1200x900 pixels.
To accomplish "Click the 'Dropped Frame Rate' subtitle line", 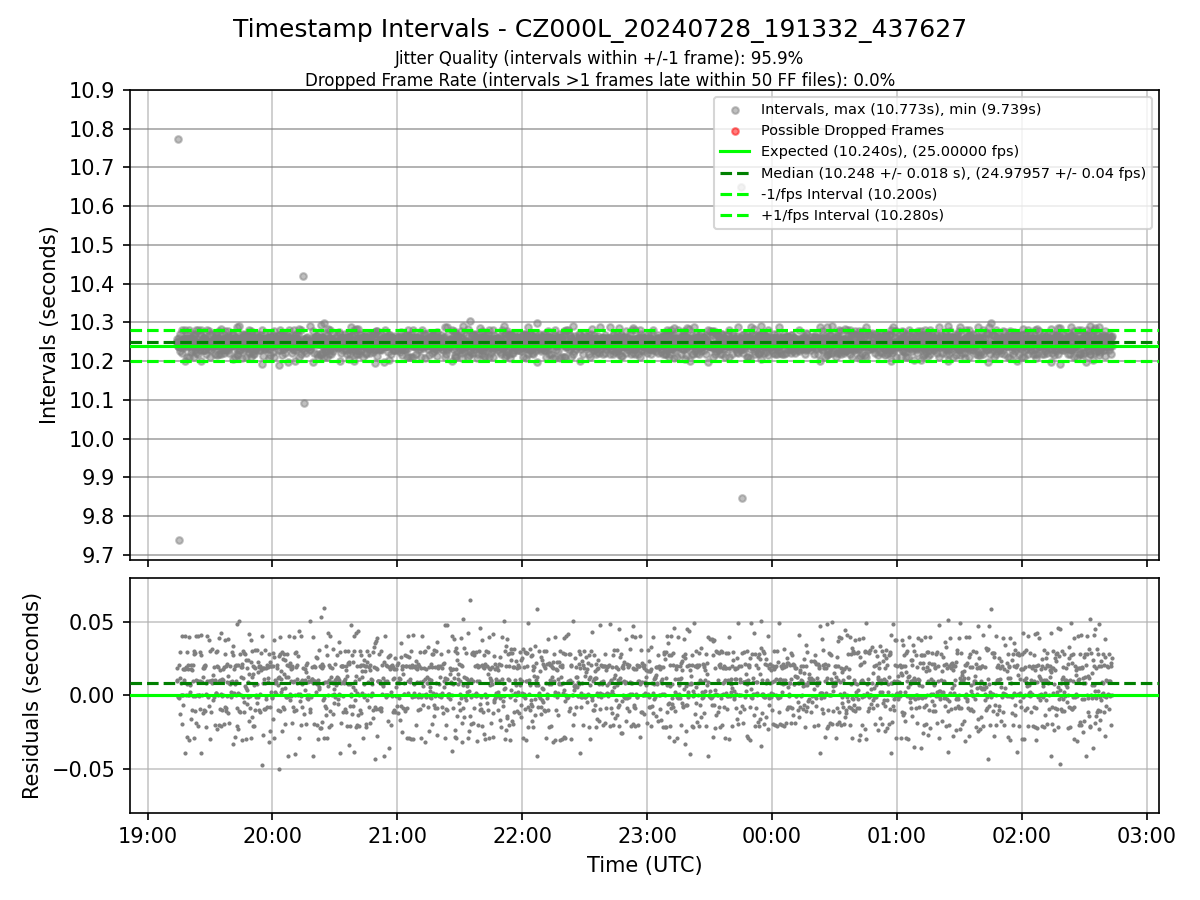I will tap(599, 79).
